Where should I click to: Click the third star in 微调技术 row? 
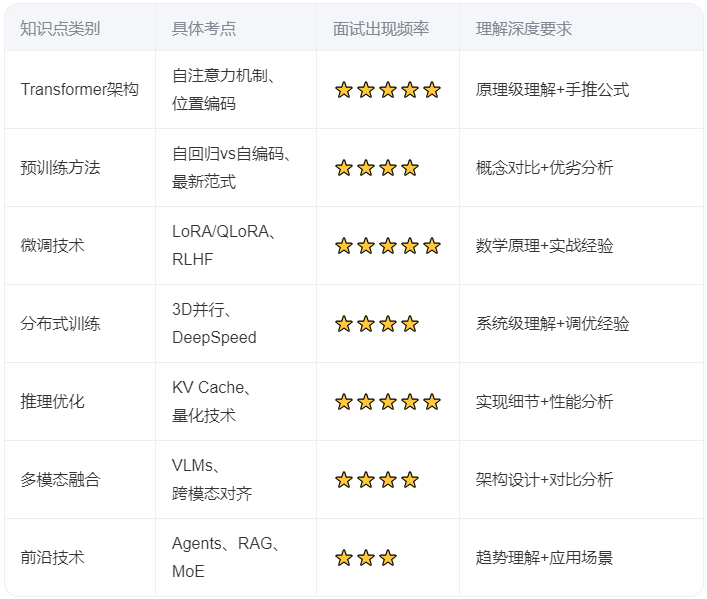[388, 246]
